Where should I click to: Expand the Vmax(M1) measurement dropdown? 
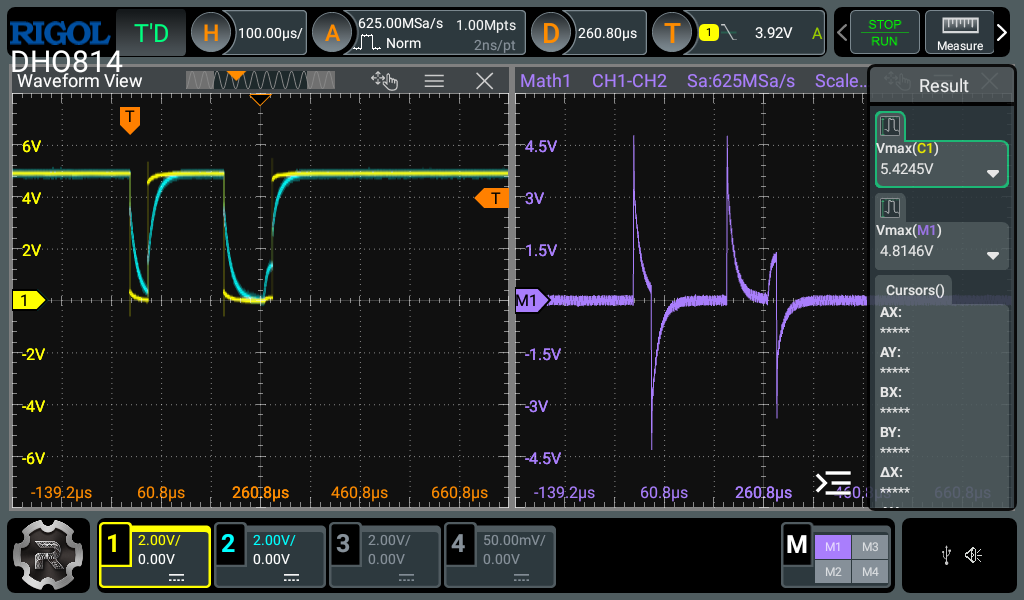(x=992, y=254)
